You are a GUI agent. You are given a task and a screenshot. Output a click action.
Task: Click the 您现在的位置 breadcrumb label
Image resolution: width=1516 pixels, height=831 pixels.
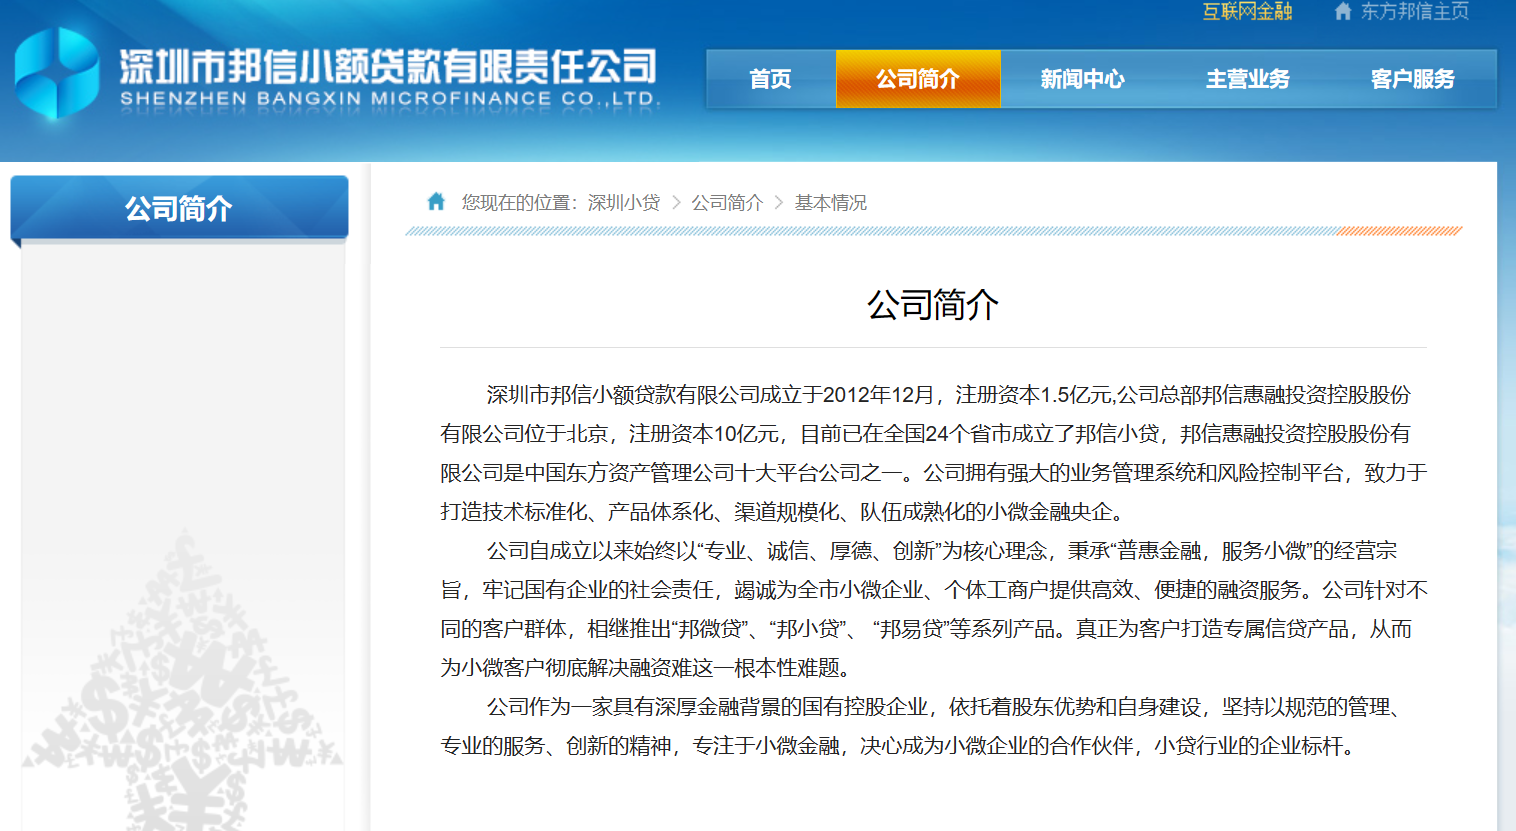(x=519, y=203)
